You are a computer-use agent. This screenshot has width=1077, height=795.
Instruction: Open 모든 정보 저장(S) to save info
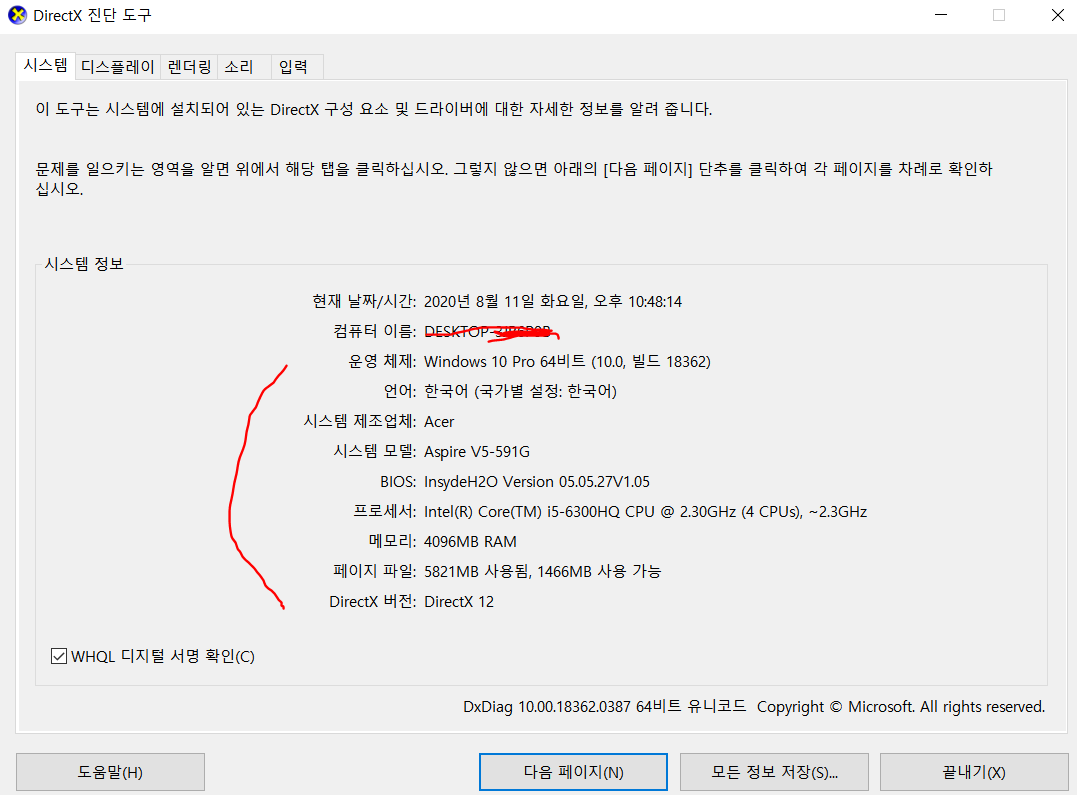774,771
